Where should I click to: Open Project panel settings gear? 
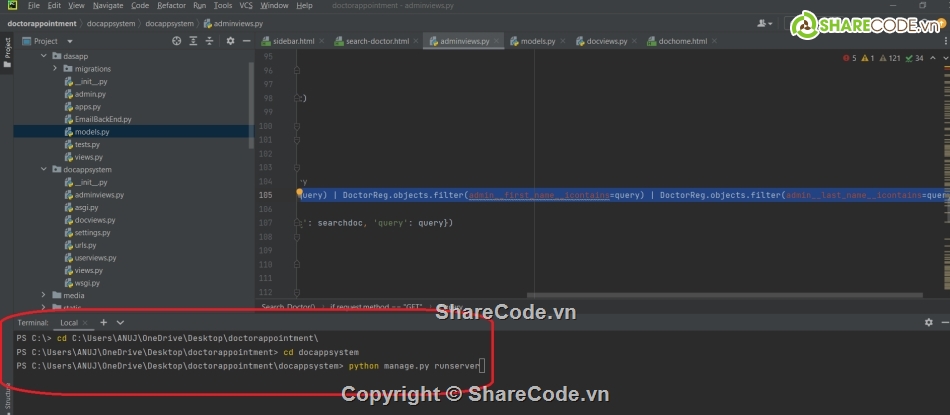pyautogui.click(x=230, y=41)
